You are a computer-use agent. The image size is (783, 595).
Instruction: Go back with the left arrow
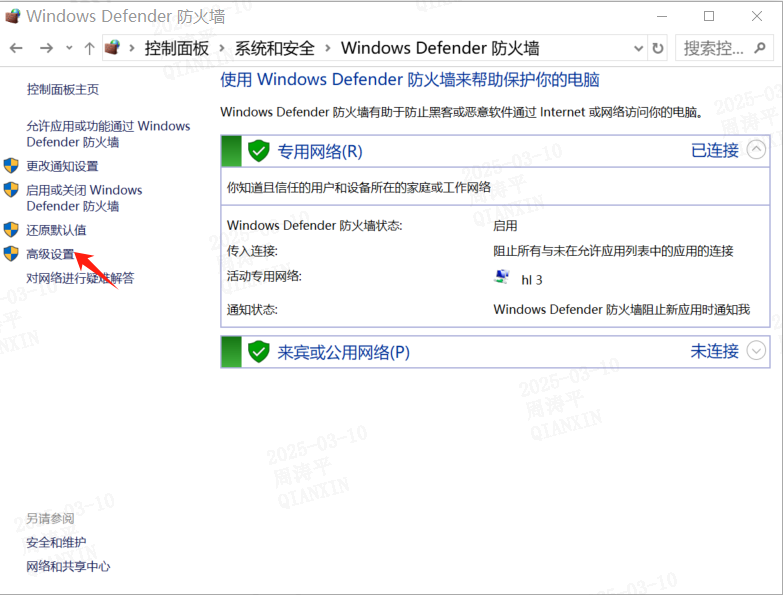coord(16,48)
